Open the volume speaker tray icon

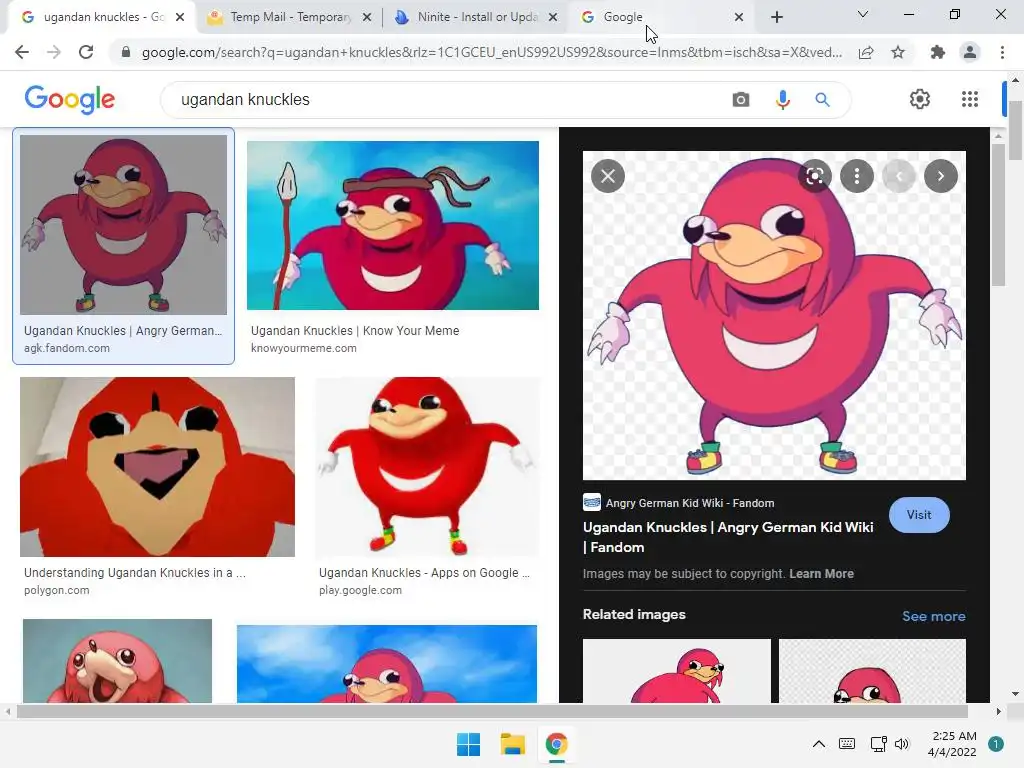(x=902, y=743)
